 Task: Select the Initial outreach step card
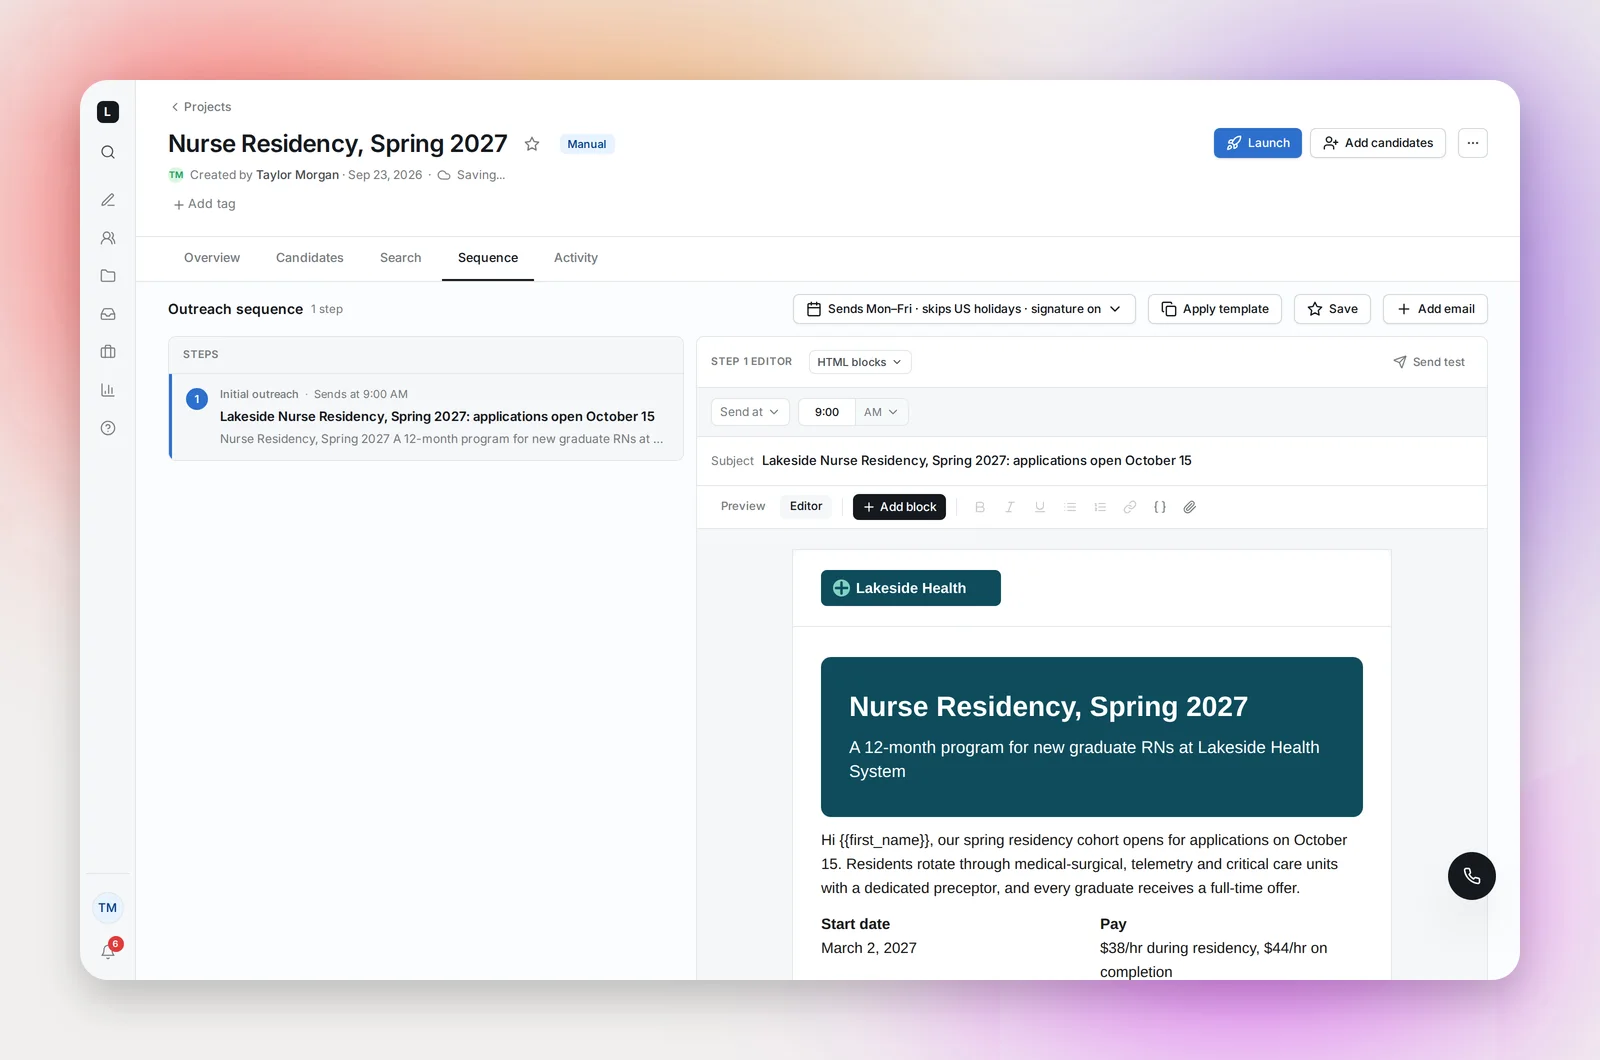pos(427,417)
